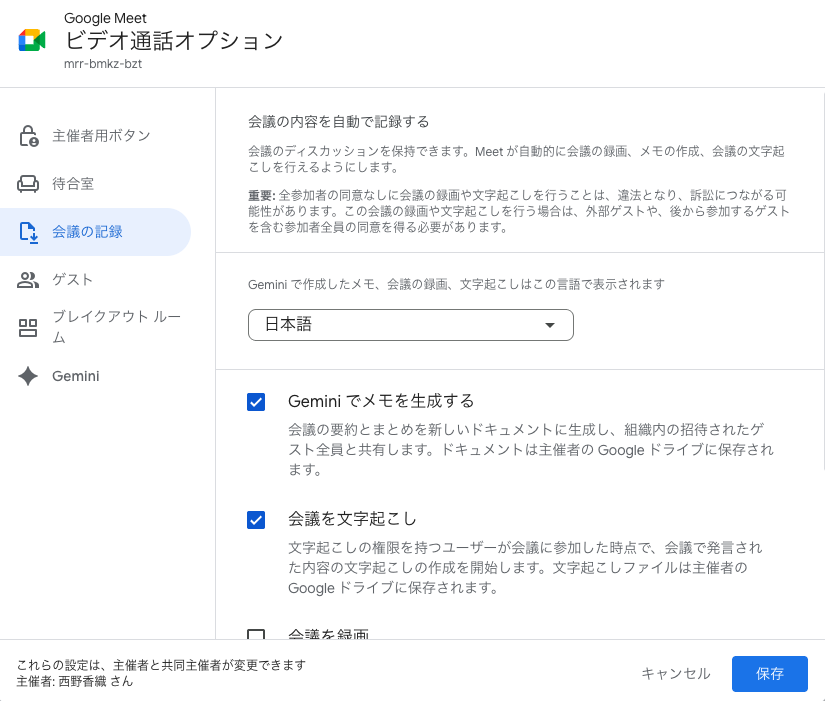Open the 日本語 language dropdown
Viewport: 825px width, 701px height.
click(x=410, y=325)
